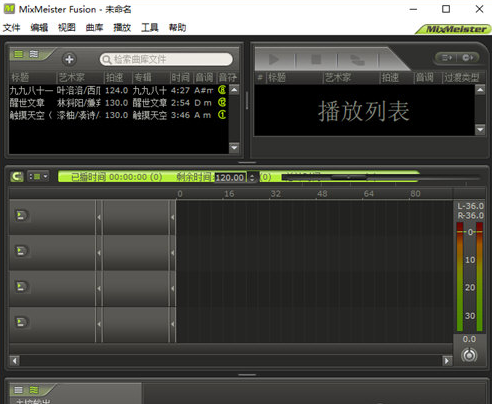Click timeline horizontal scroll right arrow

click(447, 360)
